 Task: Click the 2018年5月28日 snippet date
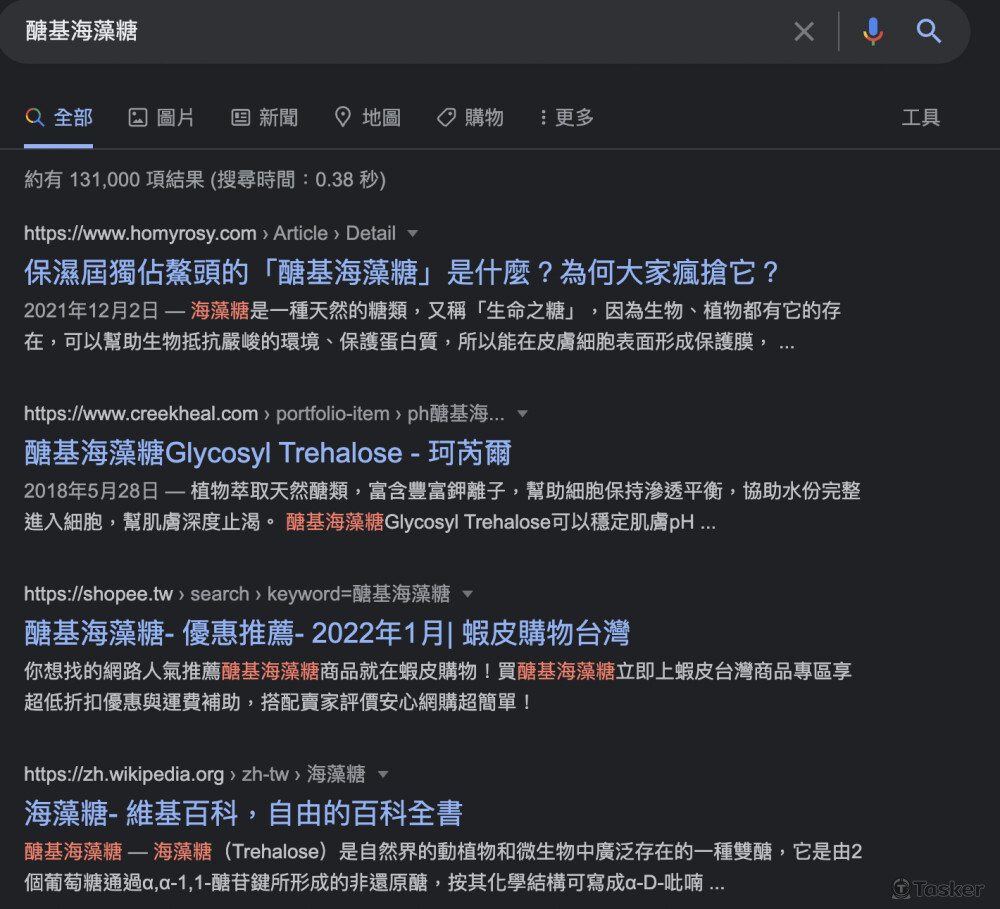[x=91, y=491]
